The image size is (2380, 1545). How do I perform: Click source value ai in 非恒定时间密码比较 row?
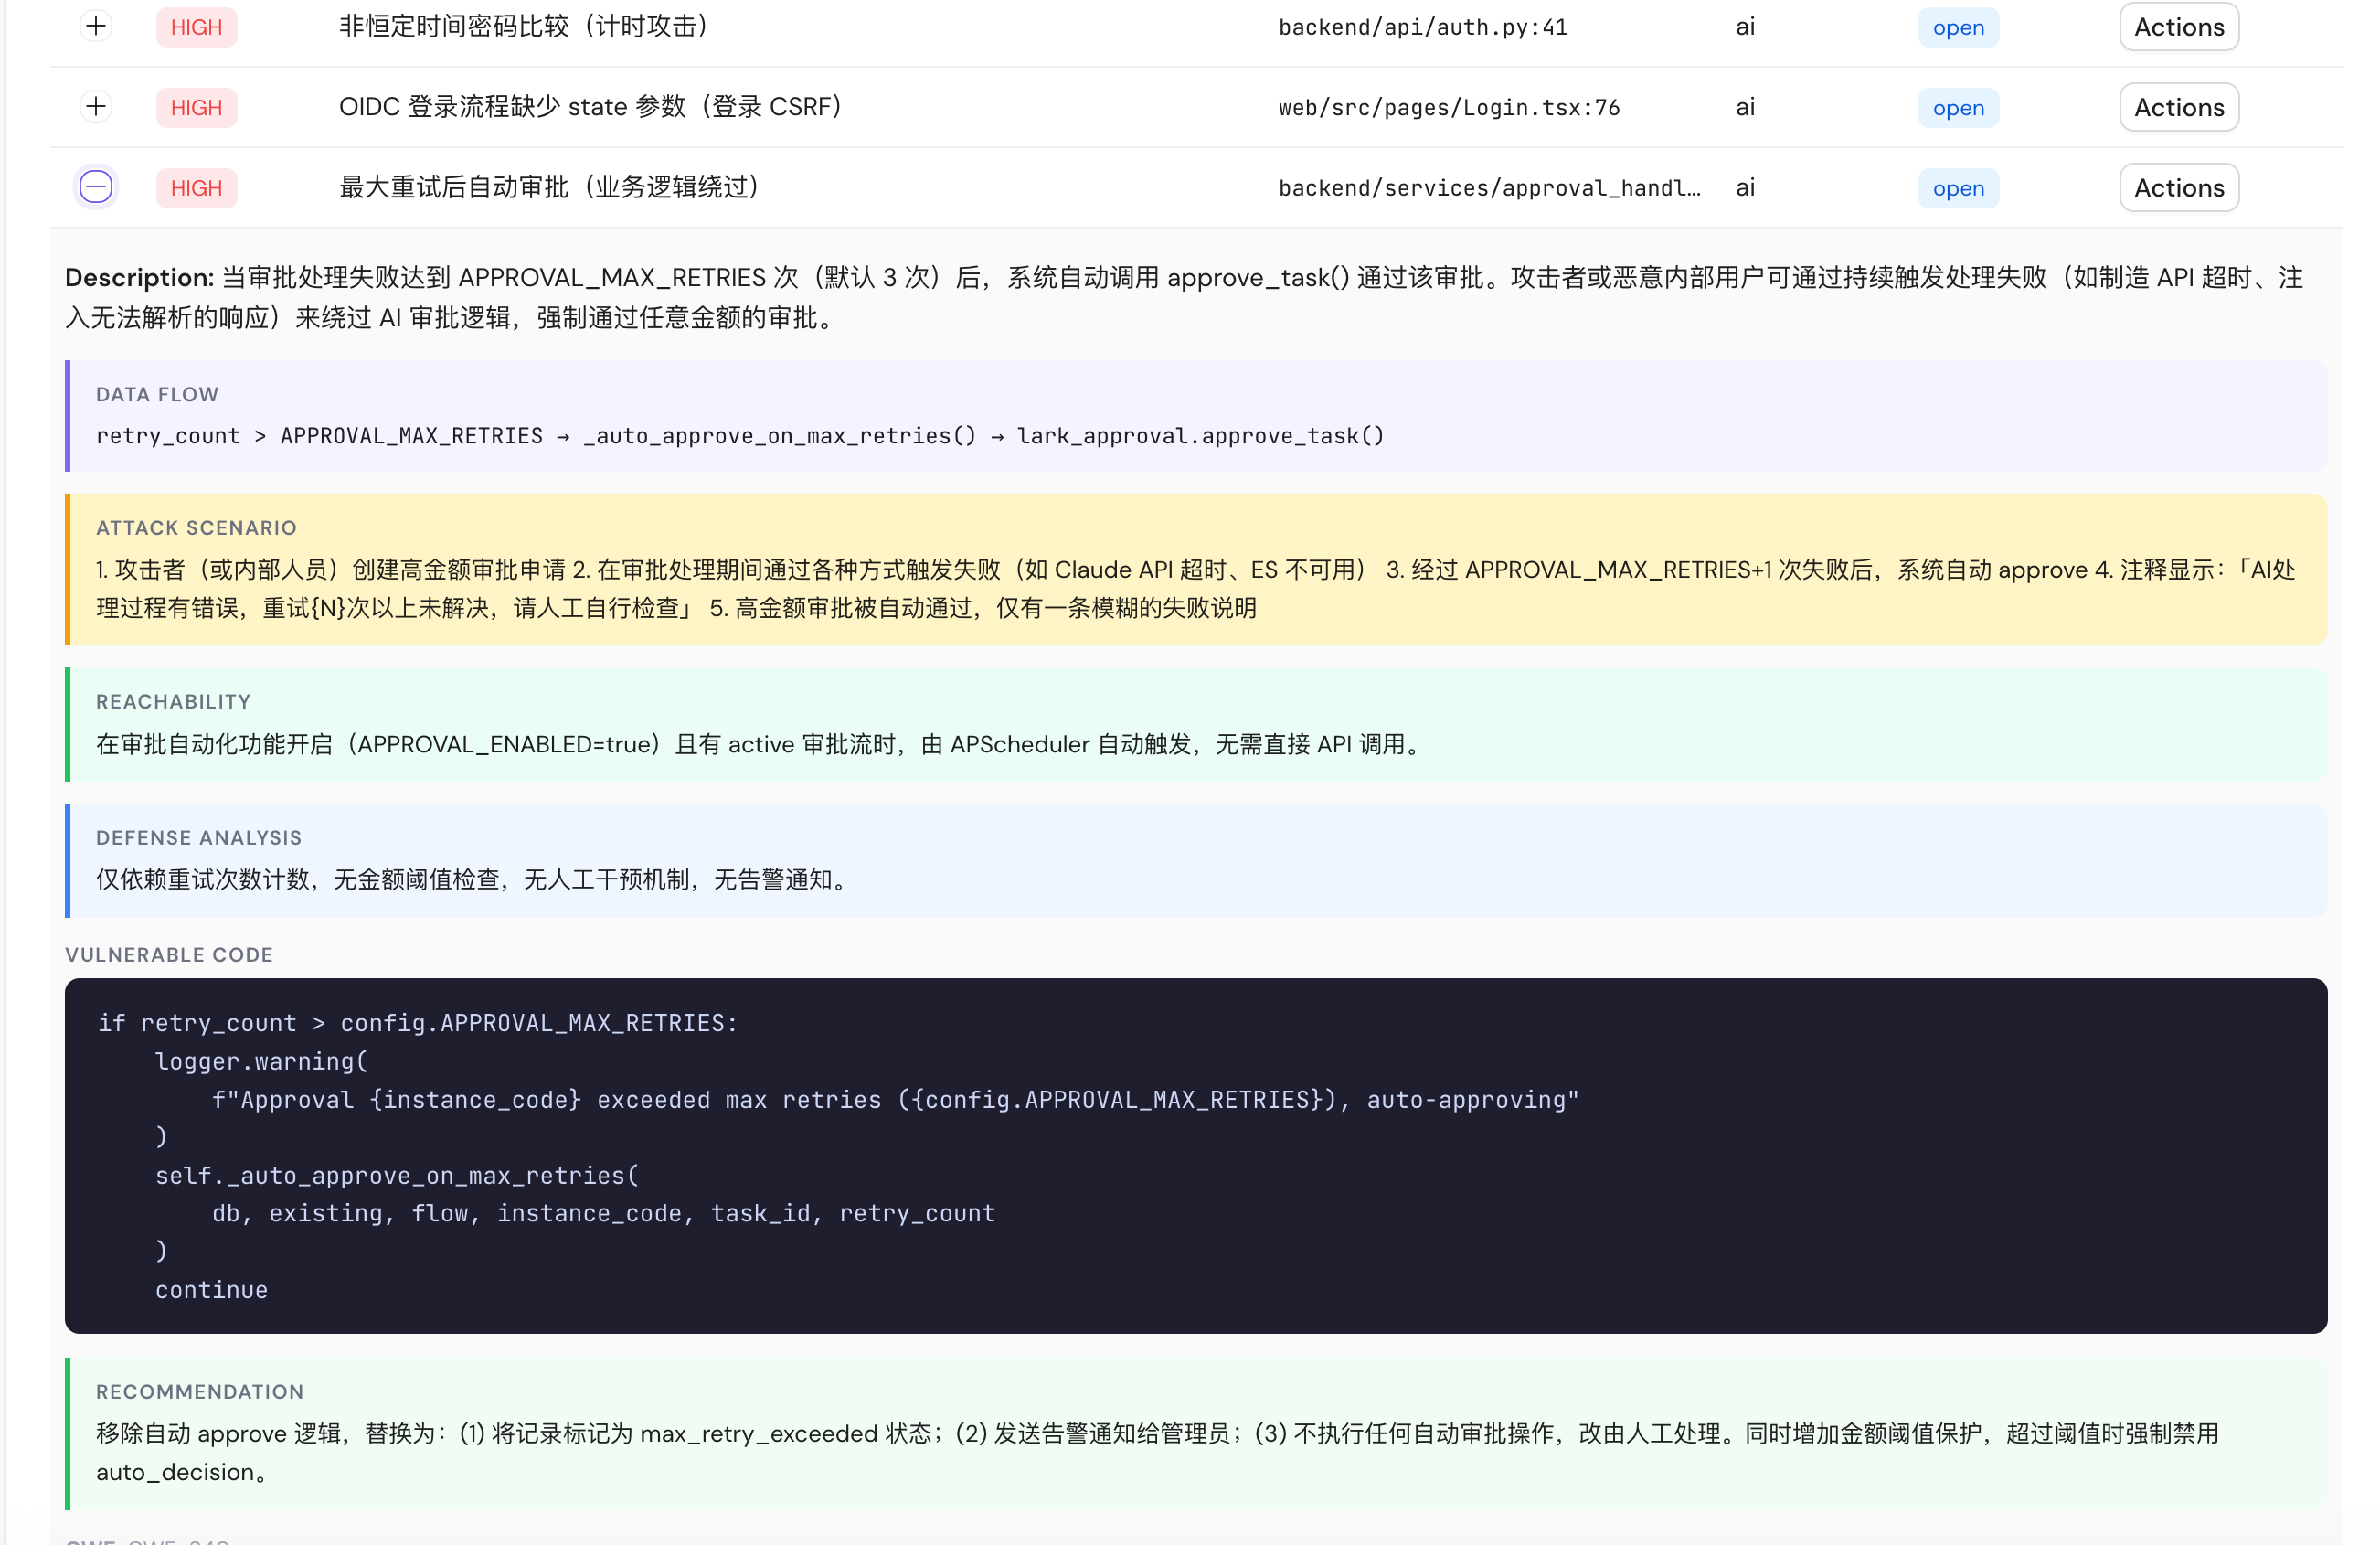(x=1745, y=27)
